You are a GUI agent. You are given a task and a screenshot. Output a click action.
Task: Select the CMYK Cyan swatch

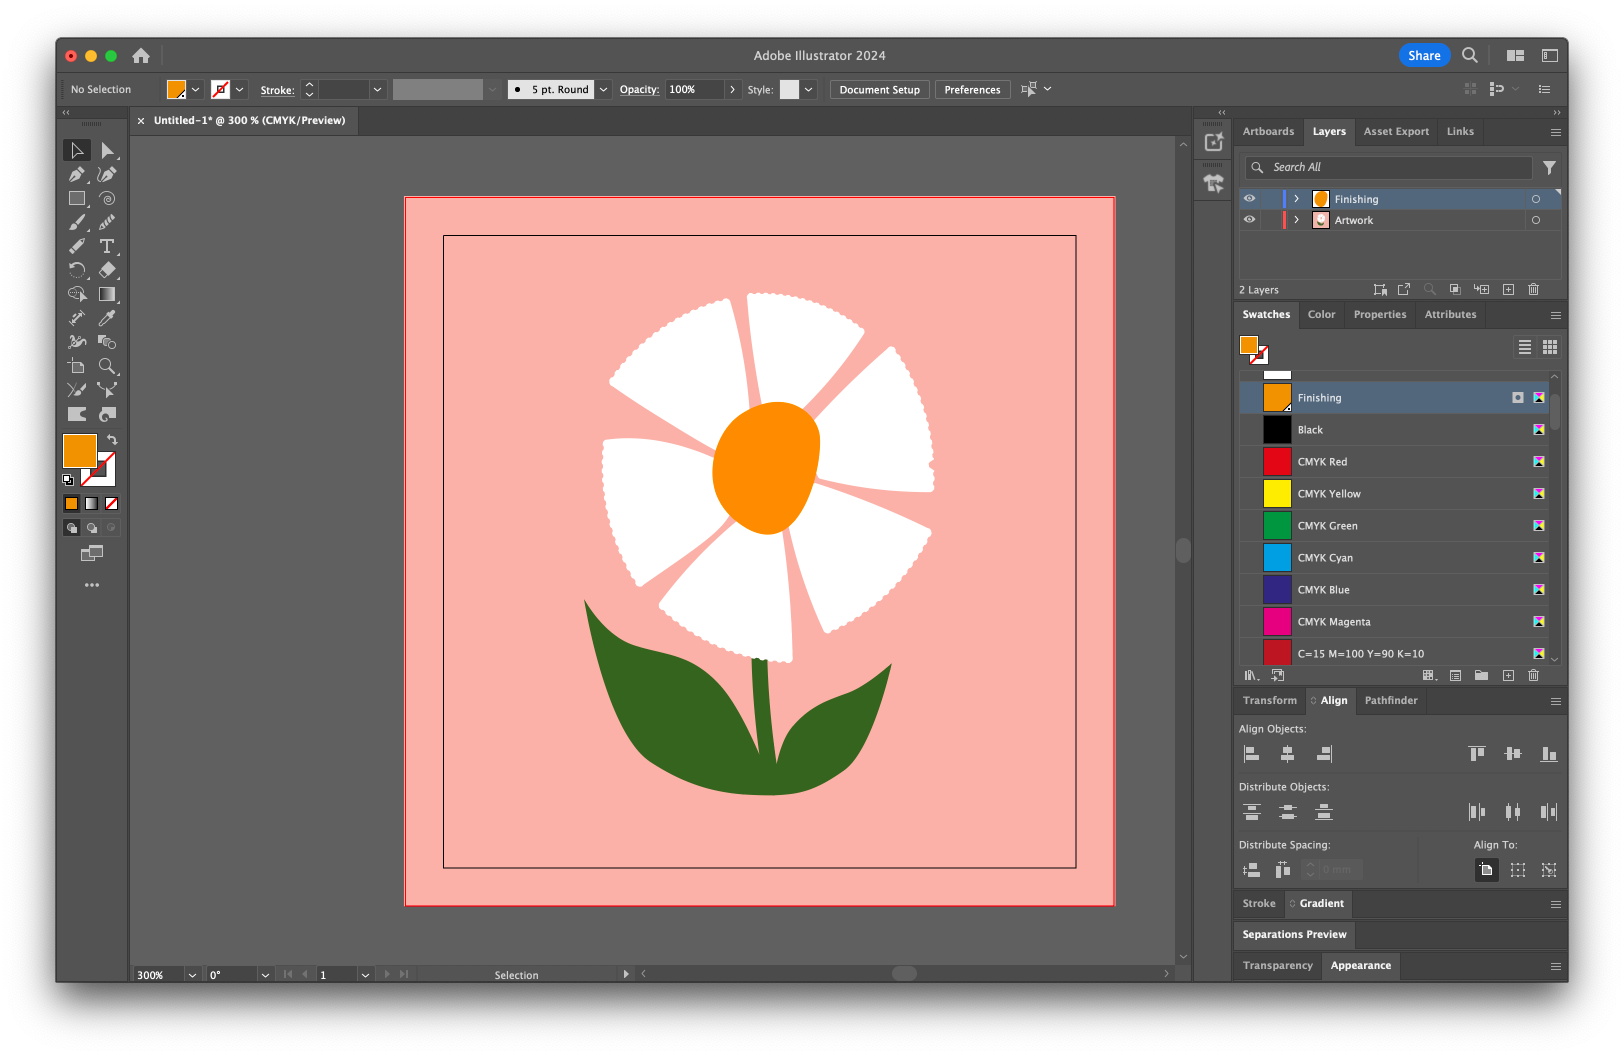coord(1394,558)
